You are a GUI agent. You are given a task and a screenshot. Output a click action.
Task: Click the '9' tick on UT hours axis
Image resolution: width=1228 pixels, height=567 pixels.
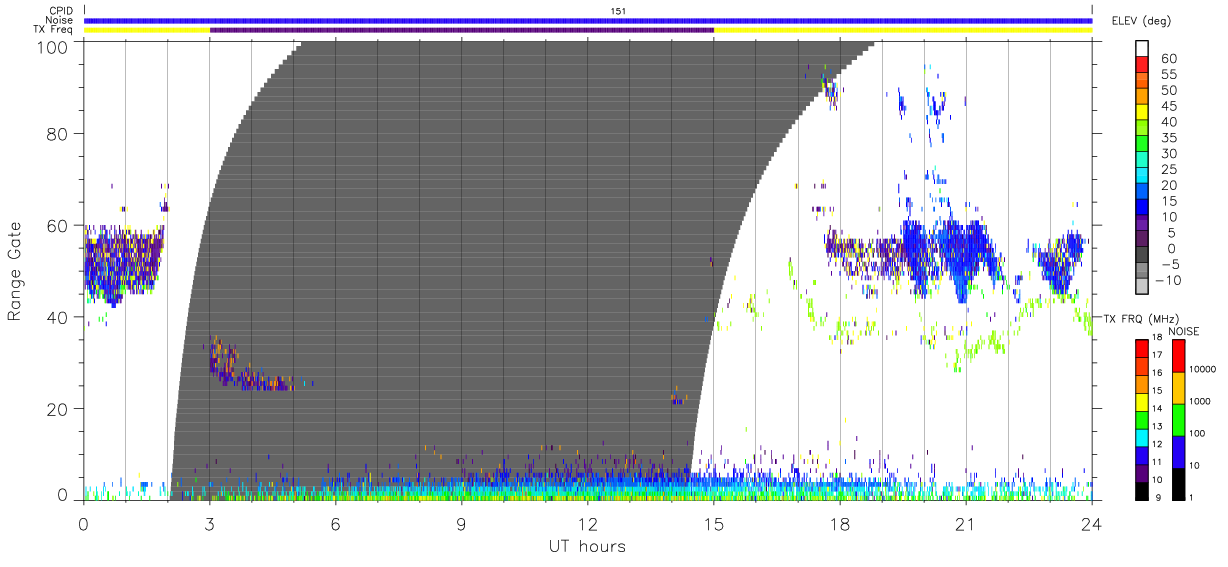point(461,524)
